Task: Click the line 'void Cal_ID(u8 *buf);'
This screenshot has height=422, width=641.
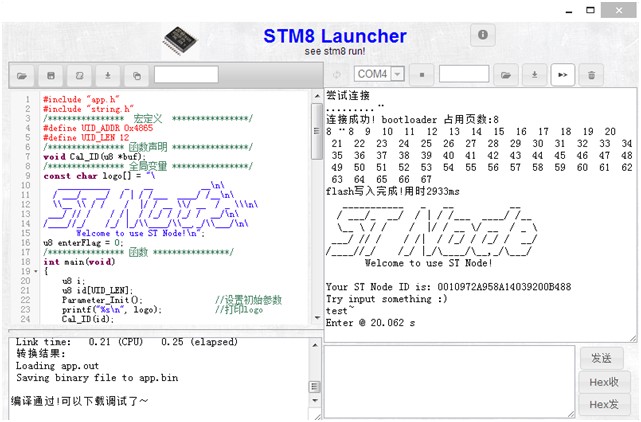Action: click(94, 157)
